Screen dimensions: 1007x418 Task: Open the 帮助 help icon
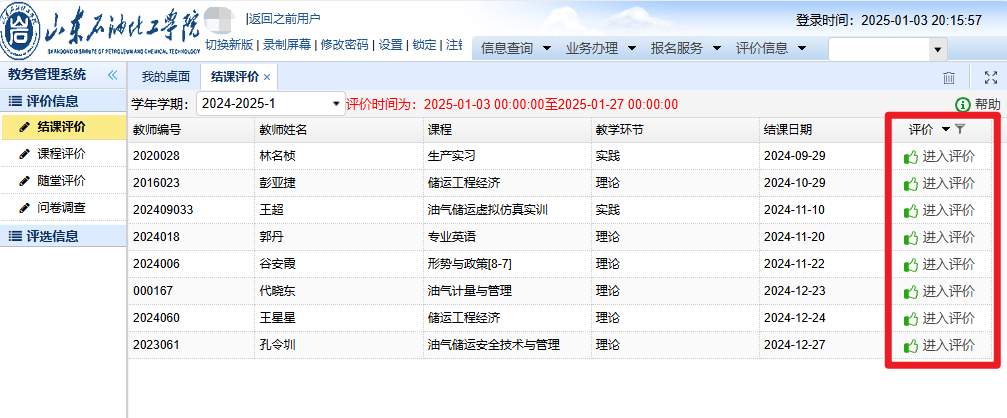pyautogui.click(x=962, y=104)
